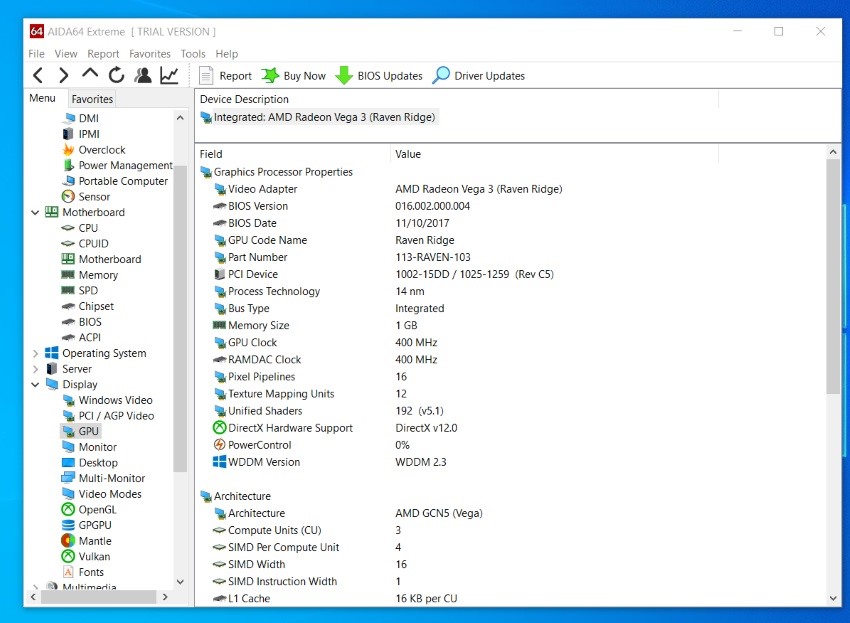Open the Tools menu

point(193,54)
